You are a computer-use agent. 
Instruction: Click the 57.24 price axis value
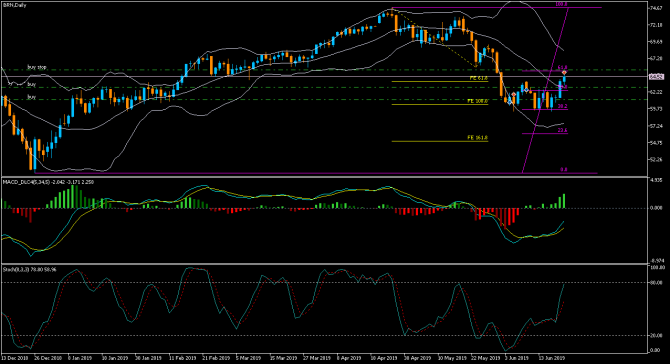(x=656, y=126)
